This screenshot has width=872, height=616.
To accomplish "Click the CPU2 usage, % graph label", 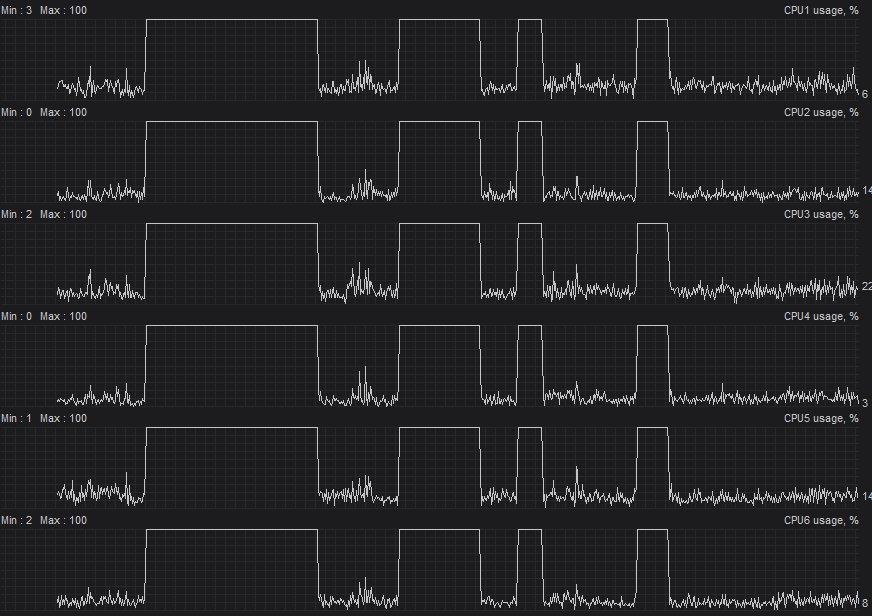I will tap(821, 112).
